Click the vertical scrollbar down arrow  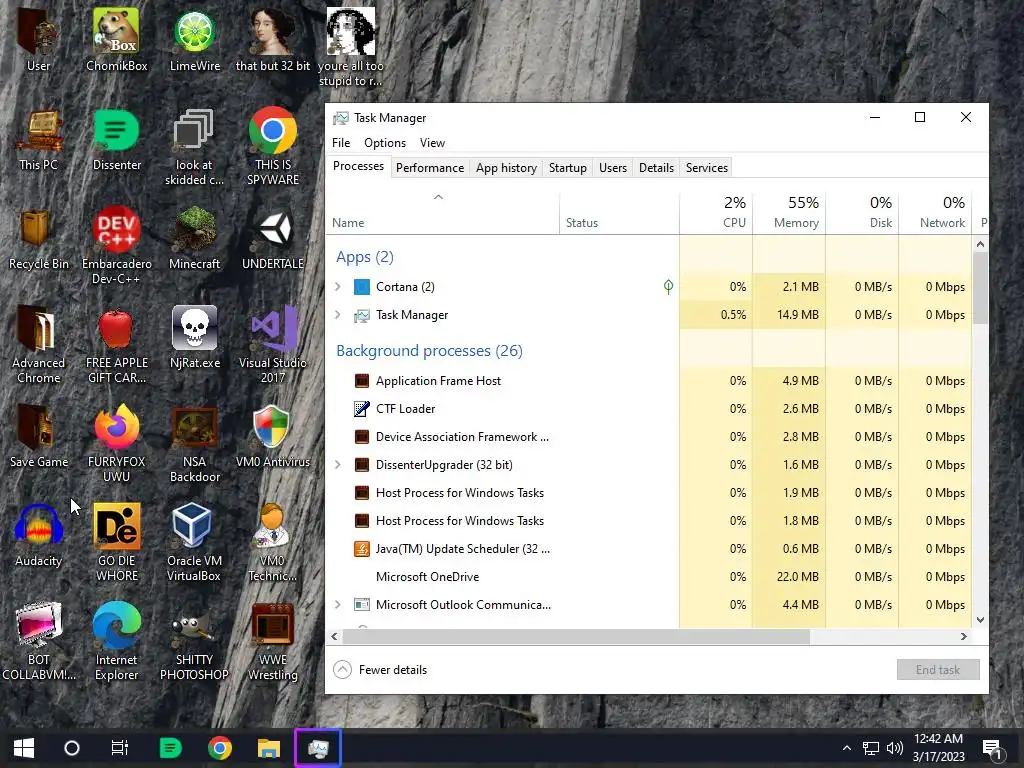[x=980, y=620]
